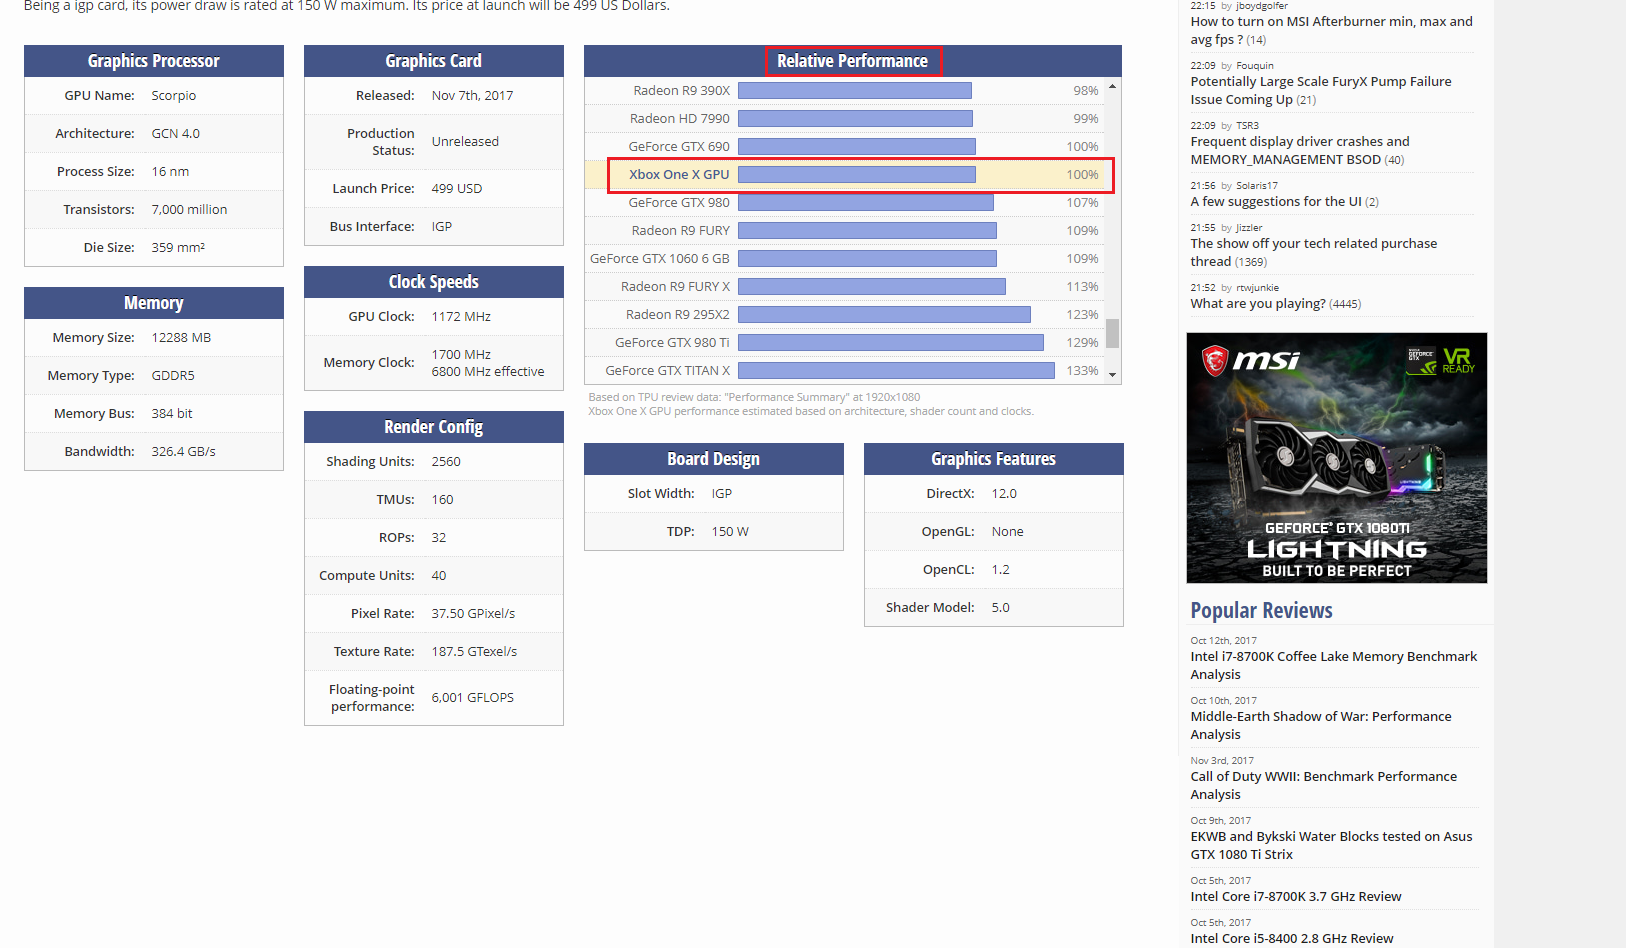Click the Memory Size value 12288 MB
Viewport: 1626px width, 948px height.
point(181,337)
